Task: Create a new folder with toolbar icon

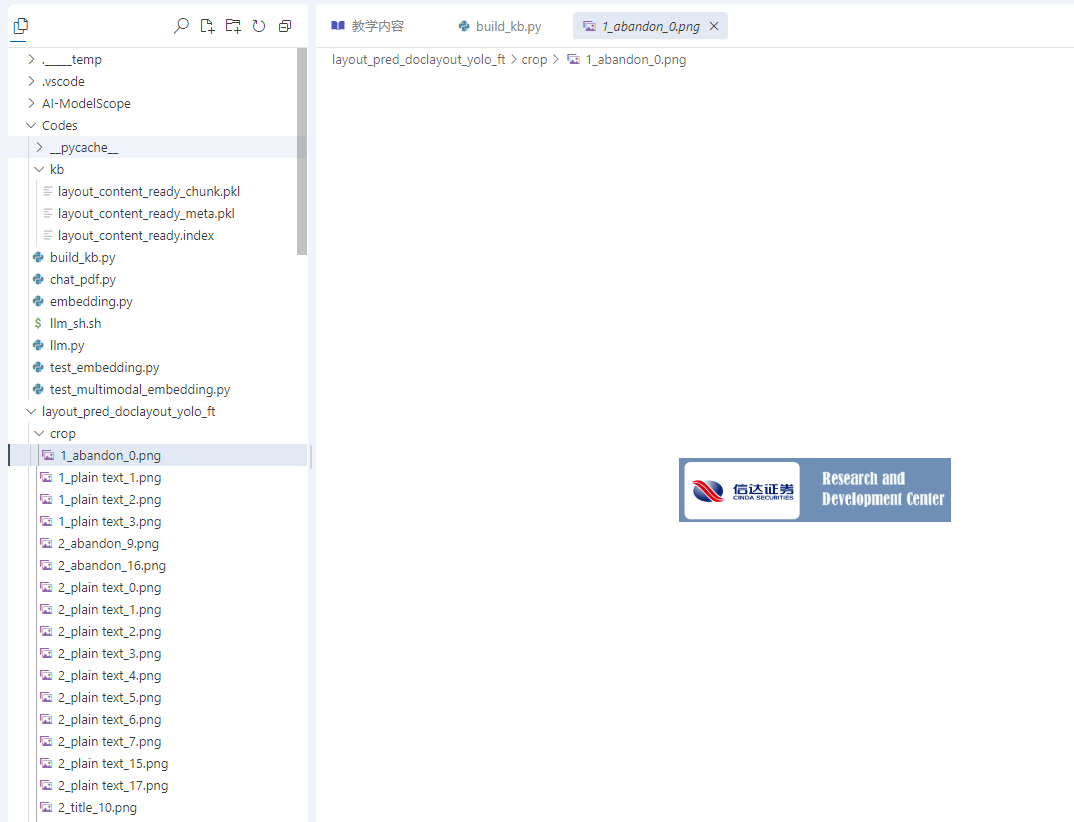Action: (233, 26)
